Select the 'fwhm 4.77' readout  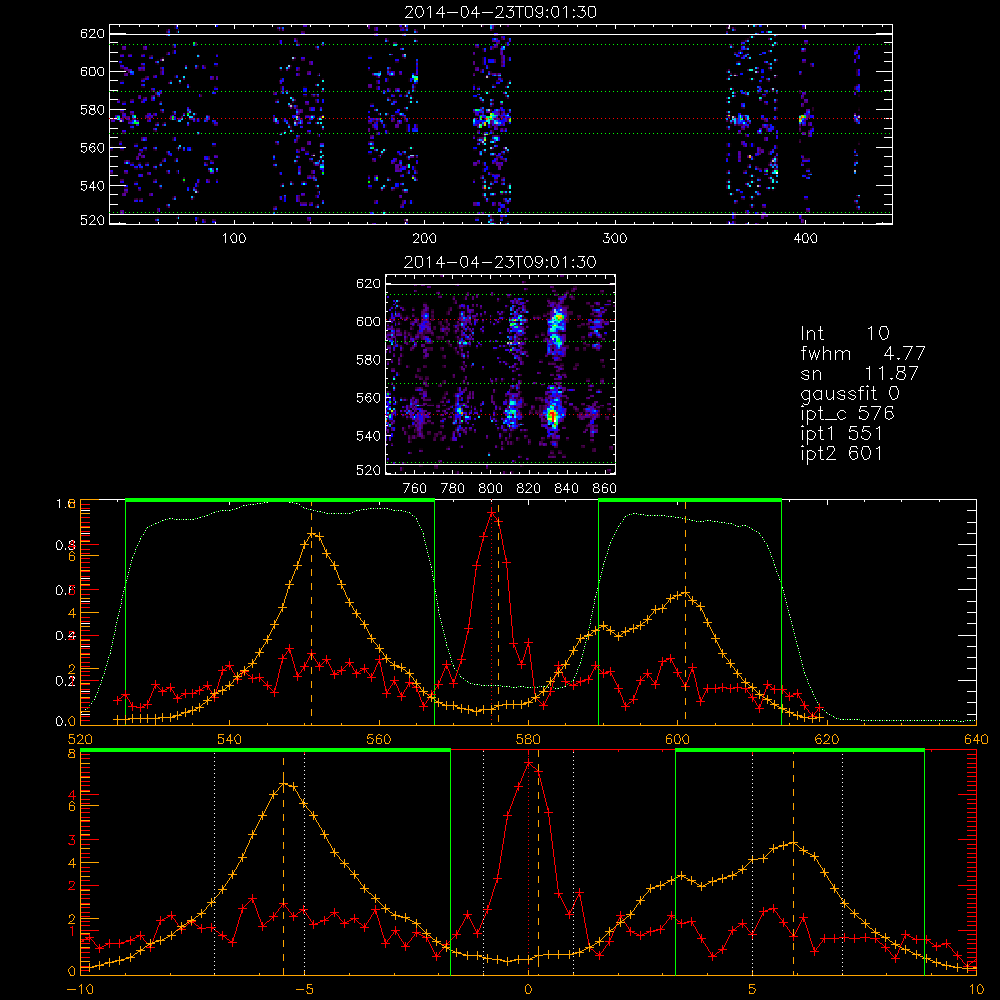(x=862, y=353)
